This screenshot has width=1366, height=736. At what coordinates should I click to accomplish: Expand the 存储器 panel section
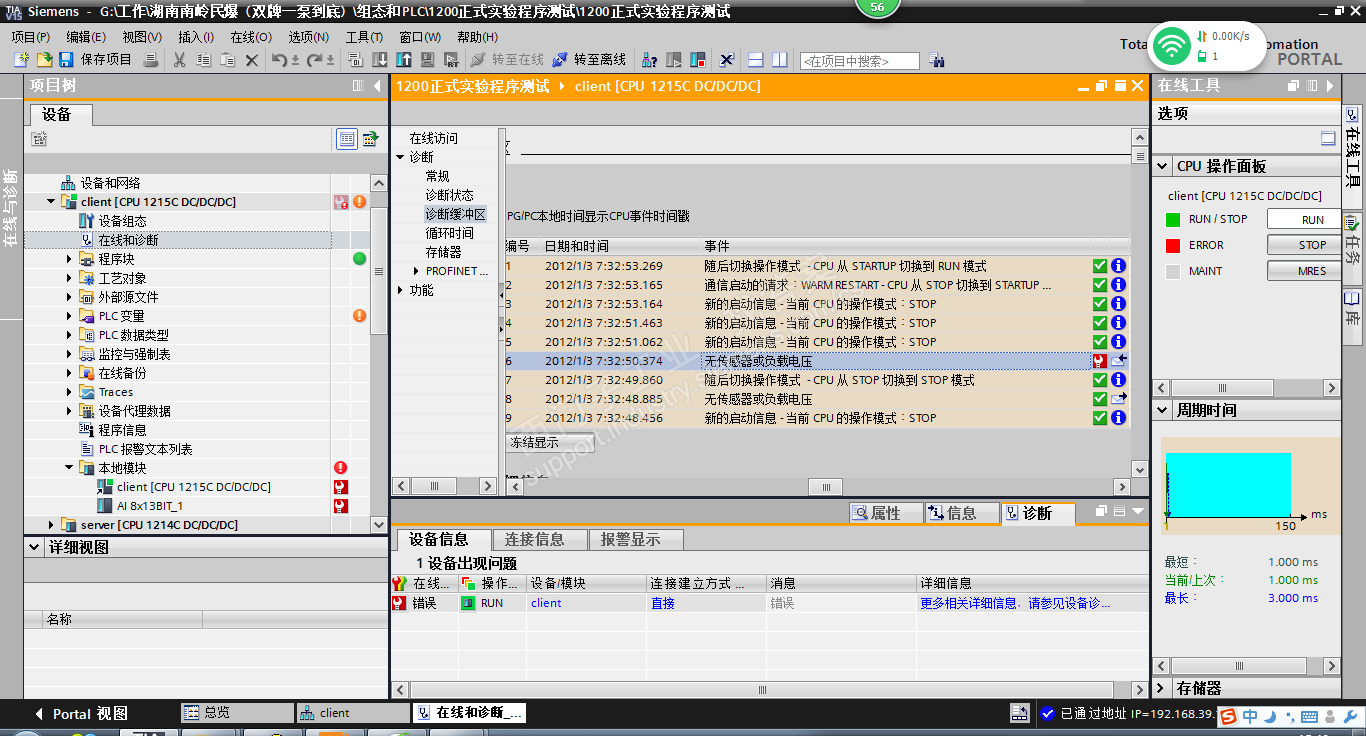pos(1163,688)
